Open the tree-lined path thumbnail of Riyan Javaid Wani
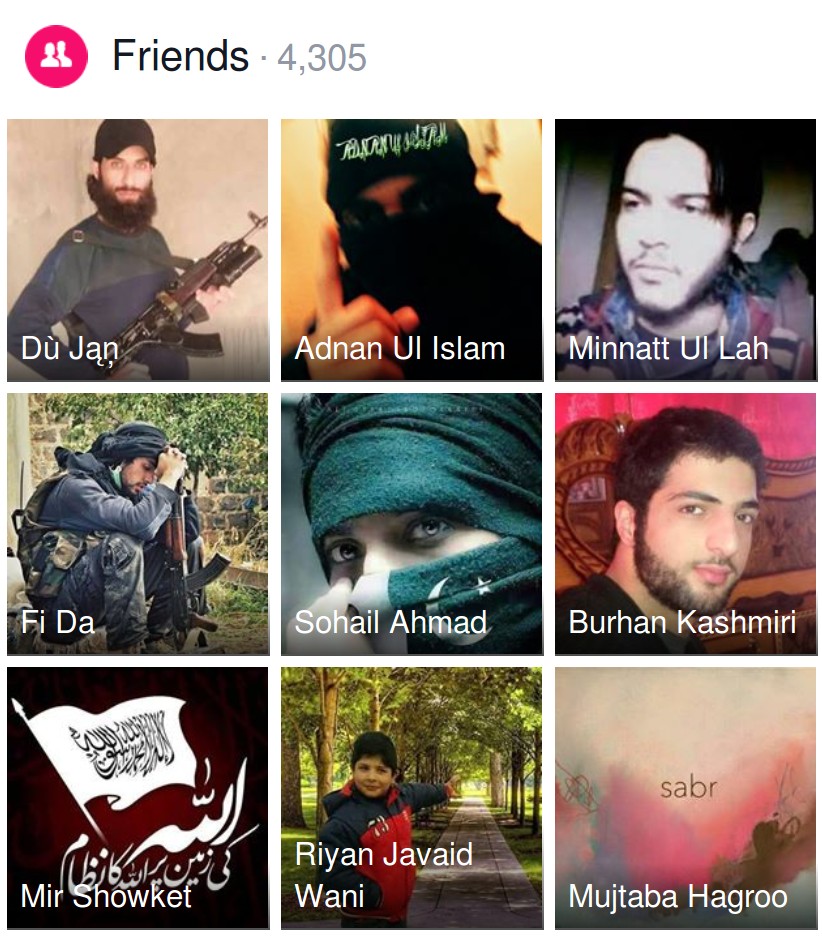 tap(412, 798)
